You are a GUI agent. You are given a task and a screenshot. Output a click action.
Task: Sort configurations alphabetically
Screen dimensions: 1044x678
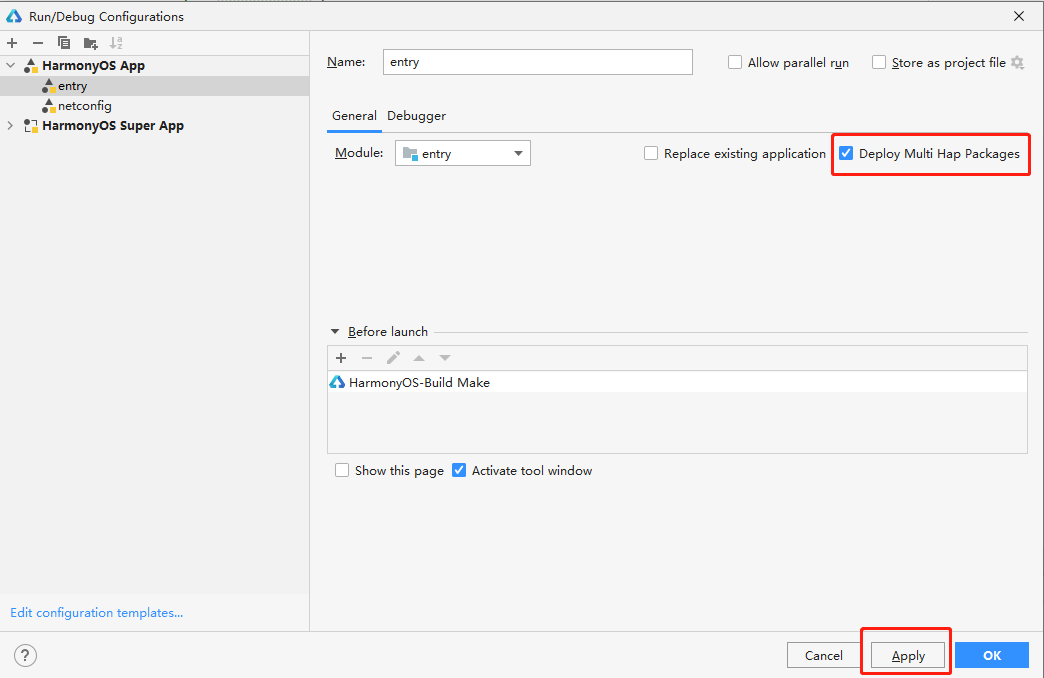pyautogui.click(x=117, y=43)
